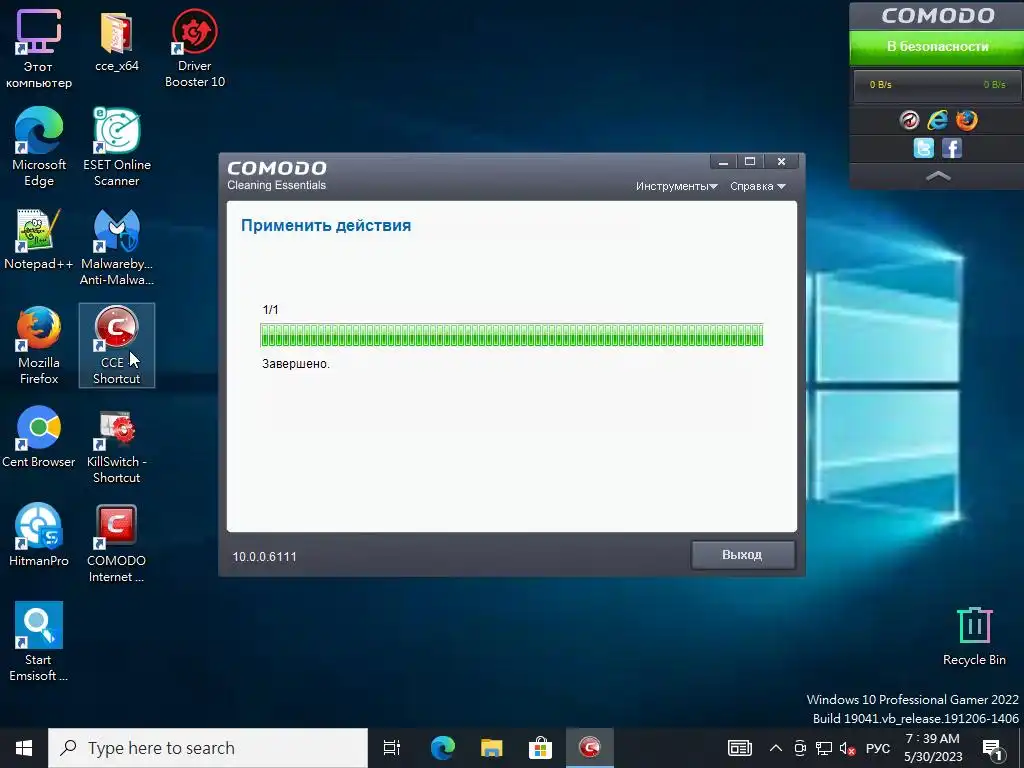Select the HitmanPro desktop icon
The image size is (1024, 768).
click(x=39, y=536)
